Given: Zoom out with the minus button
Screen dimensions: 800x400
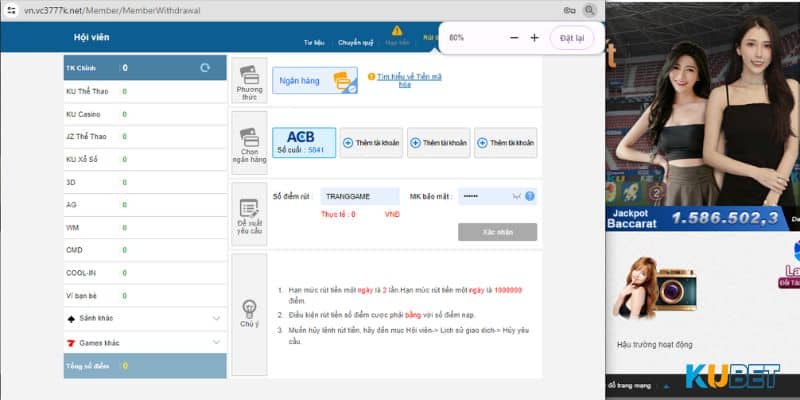Looking at the screenshot, I should point(514,38).
